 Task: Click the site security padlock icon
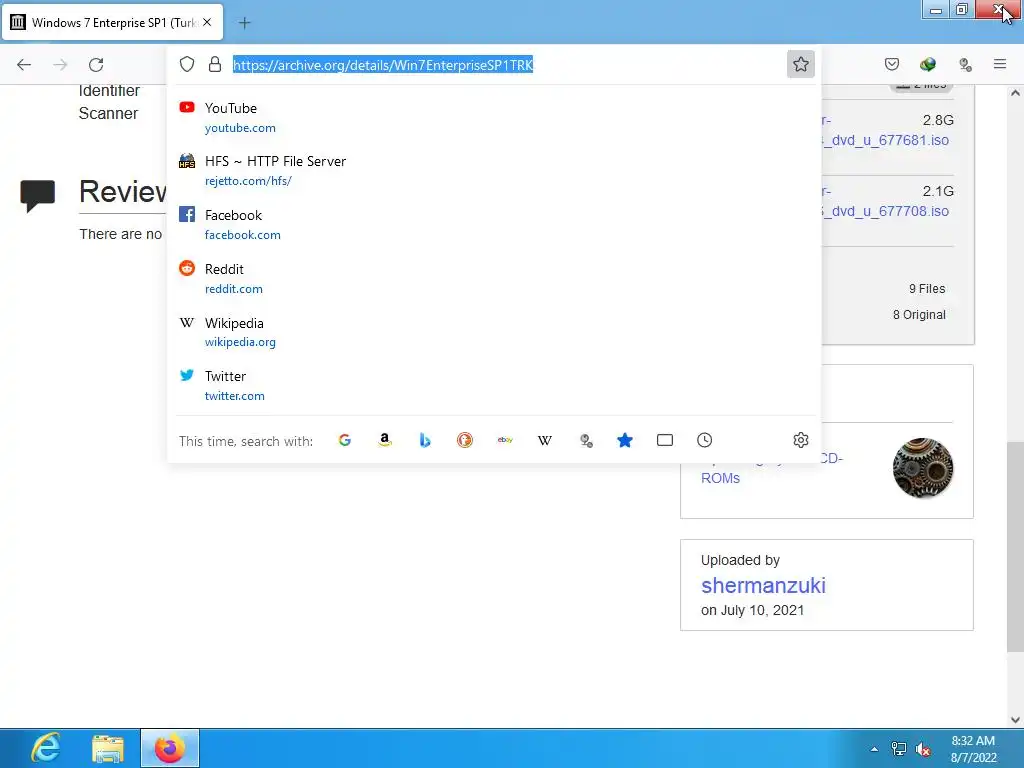tap(215, 64)
